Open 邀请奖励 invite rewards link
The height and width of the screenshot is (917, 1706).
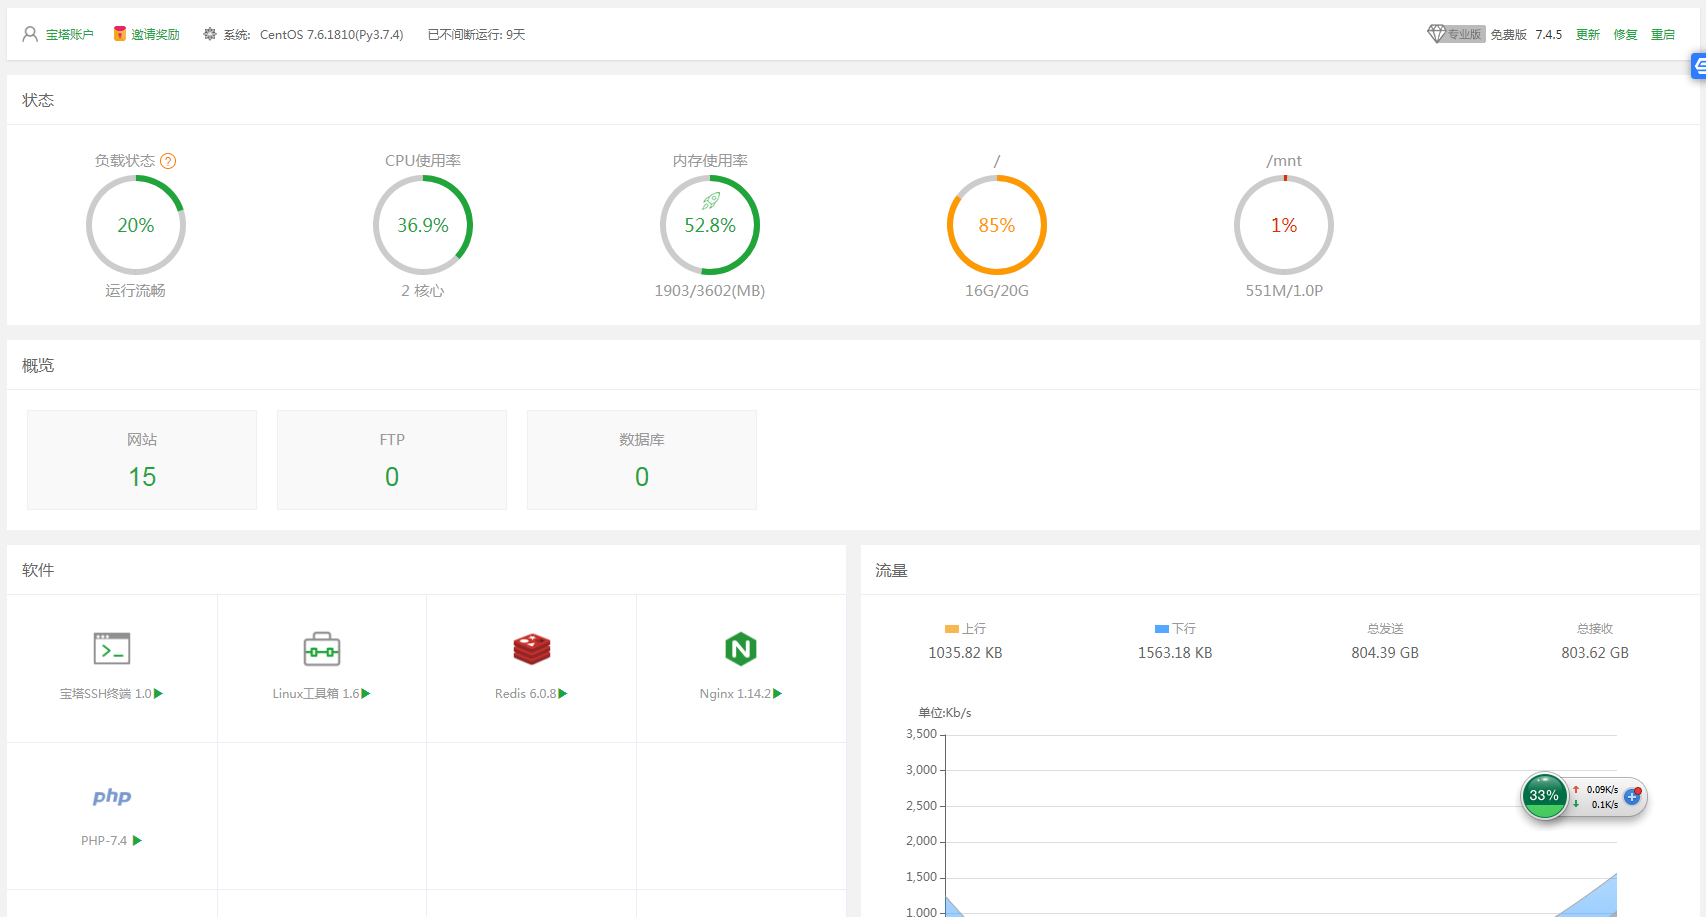(155, 34)
